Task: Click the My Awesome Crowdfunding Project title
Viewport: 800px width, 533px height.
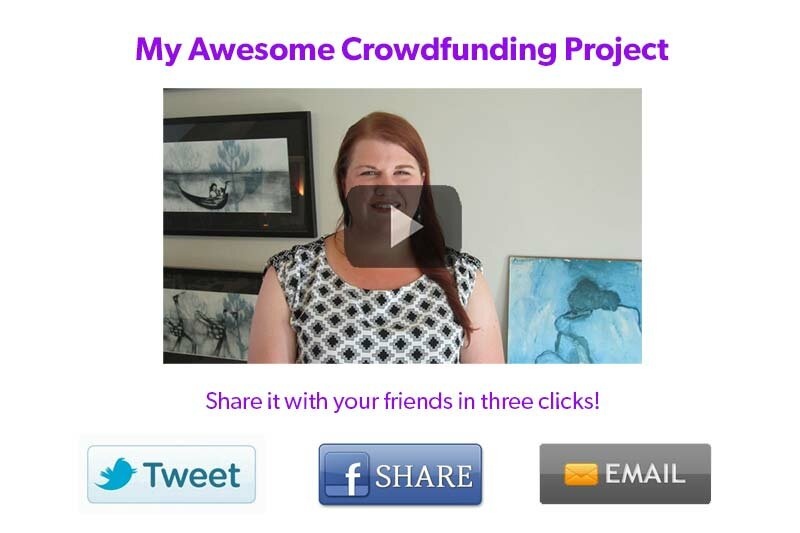Action: (402, 49)
